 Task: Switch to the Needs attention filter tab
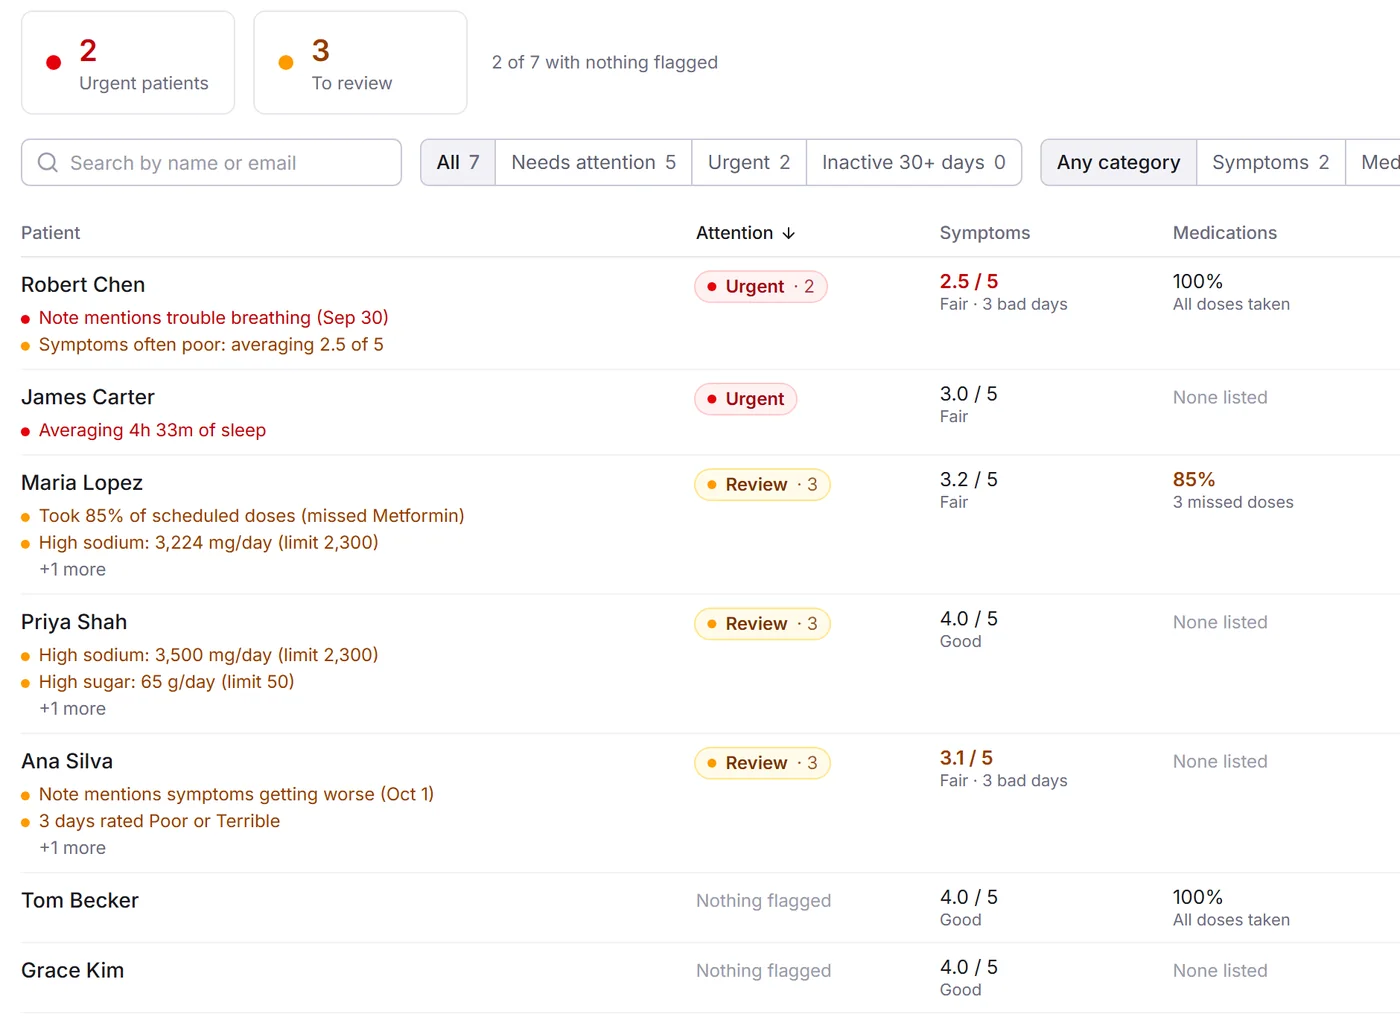click(x=593, y=162)
